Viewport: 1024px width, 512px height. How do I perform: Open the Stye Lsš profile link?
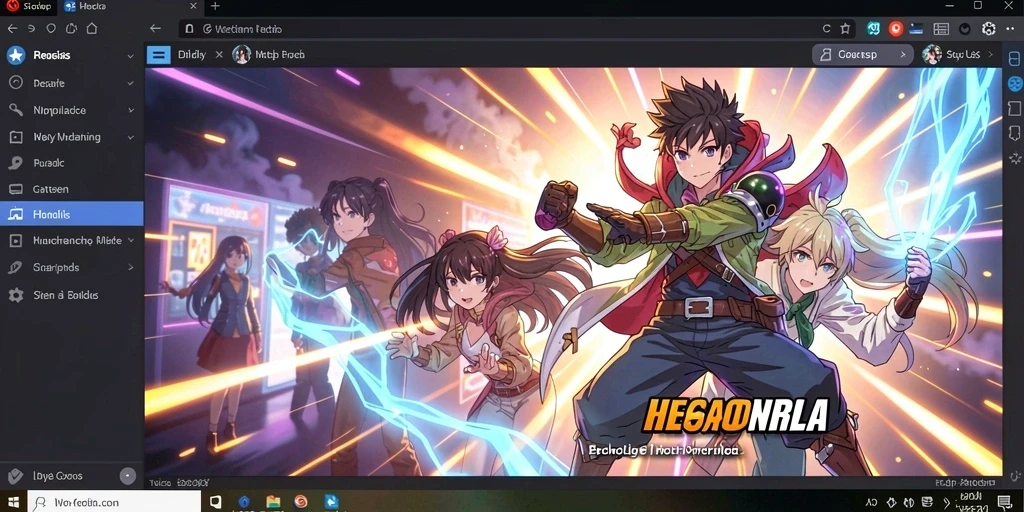tap(957, 55)
